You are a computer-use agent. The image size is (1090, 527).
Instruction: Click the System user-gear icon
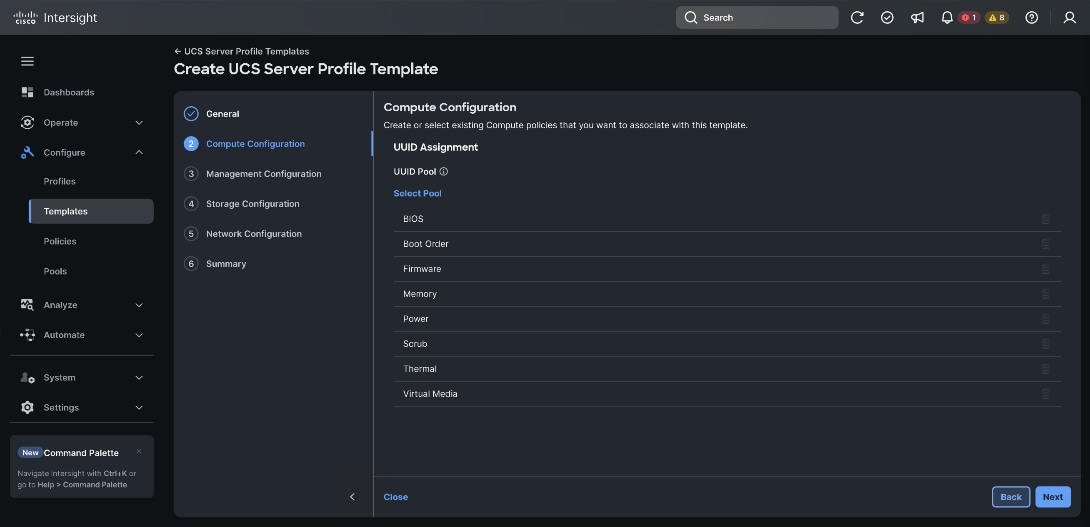point(27,378)
